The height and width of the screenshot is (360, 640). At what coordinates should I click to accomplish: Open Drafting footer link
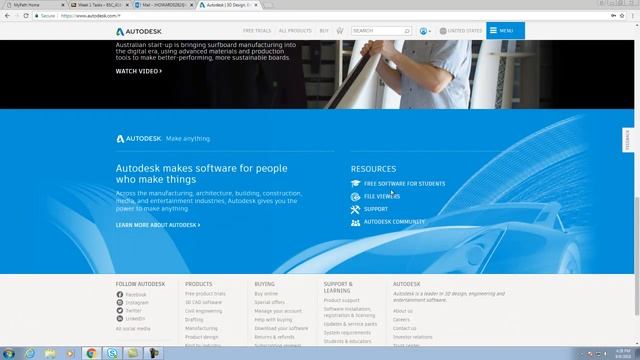point(194,320)
